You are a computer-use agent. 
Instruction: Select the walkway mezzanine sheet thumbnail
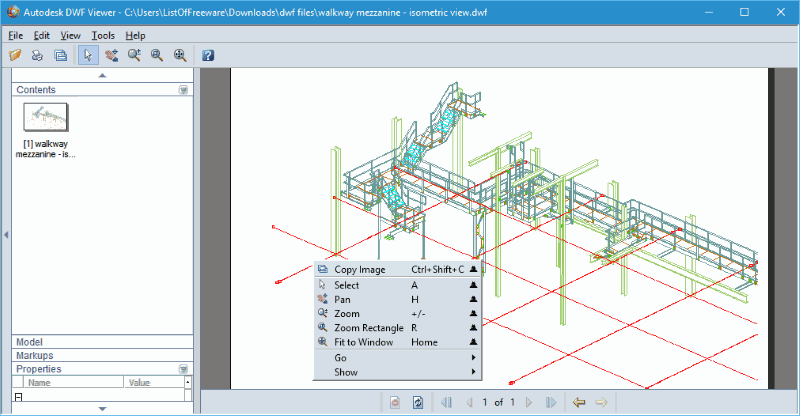point(45,117)
